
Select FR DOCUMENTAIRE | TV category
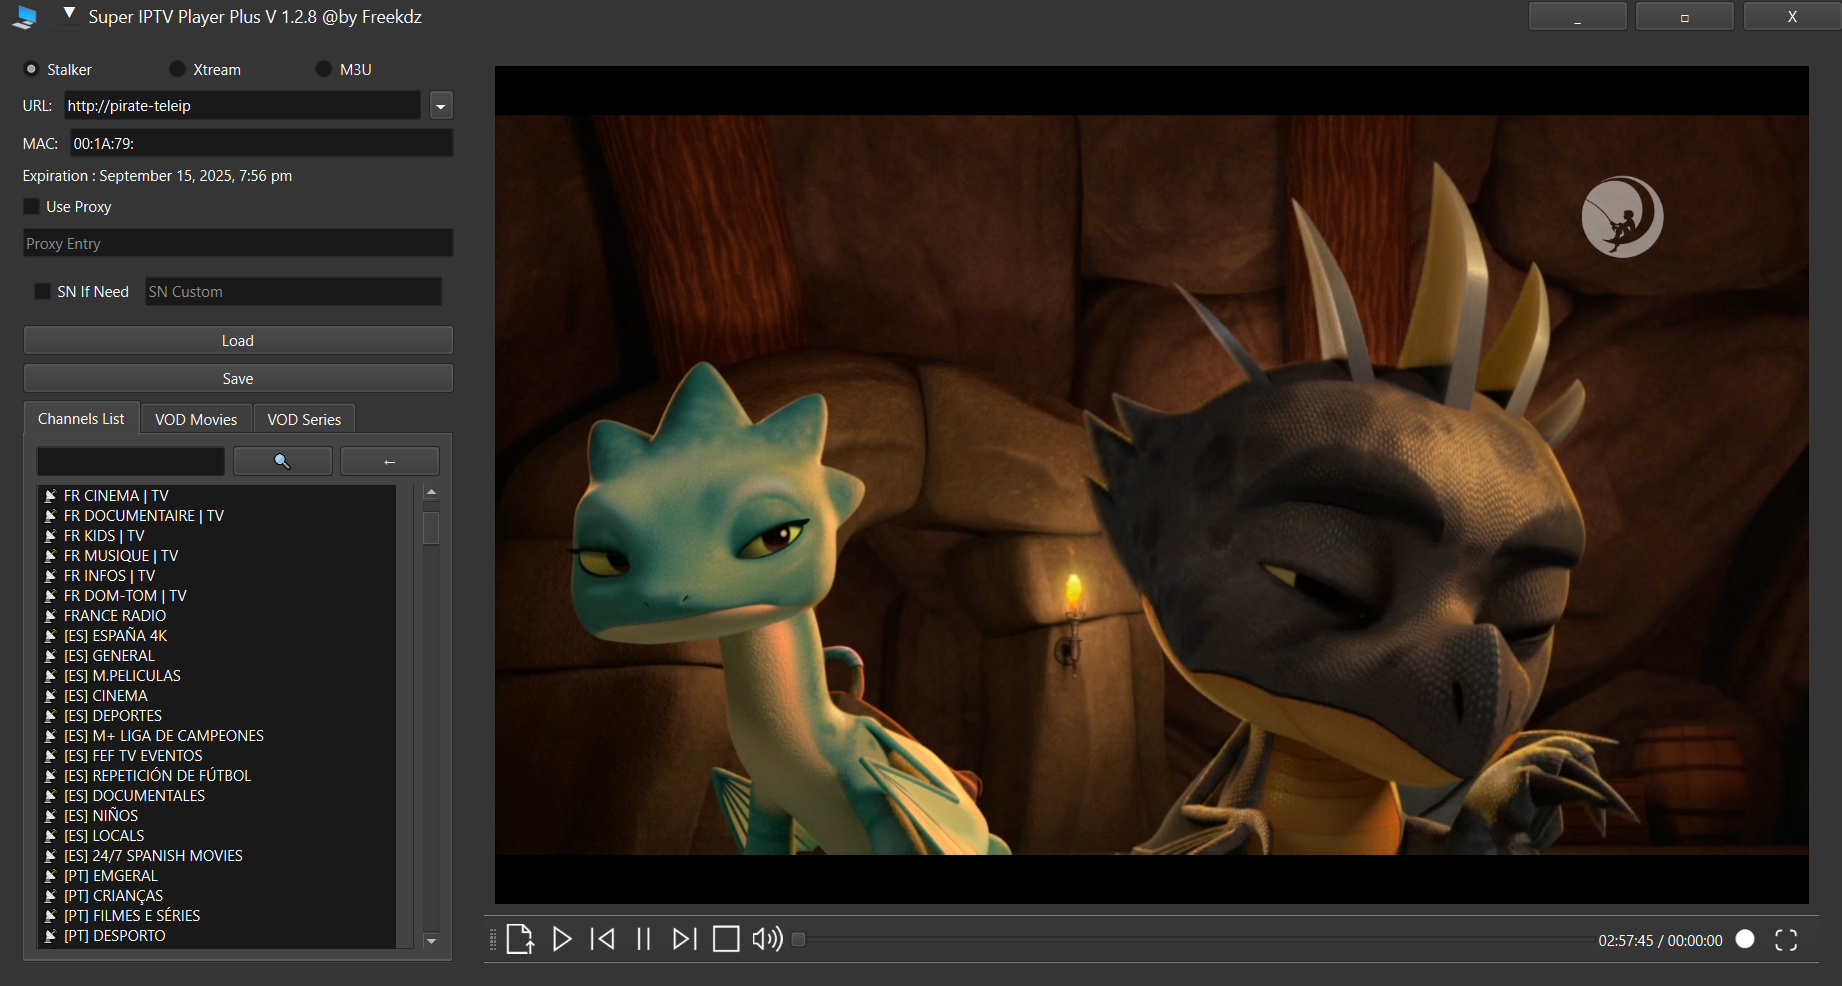pyautogui.click(x=144, y=516)
